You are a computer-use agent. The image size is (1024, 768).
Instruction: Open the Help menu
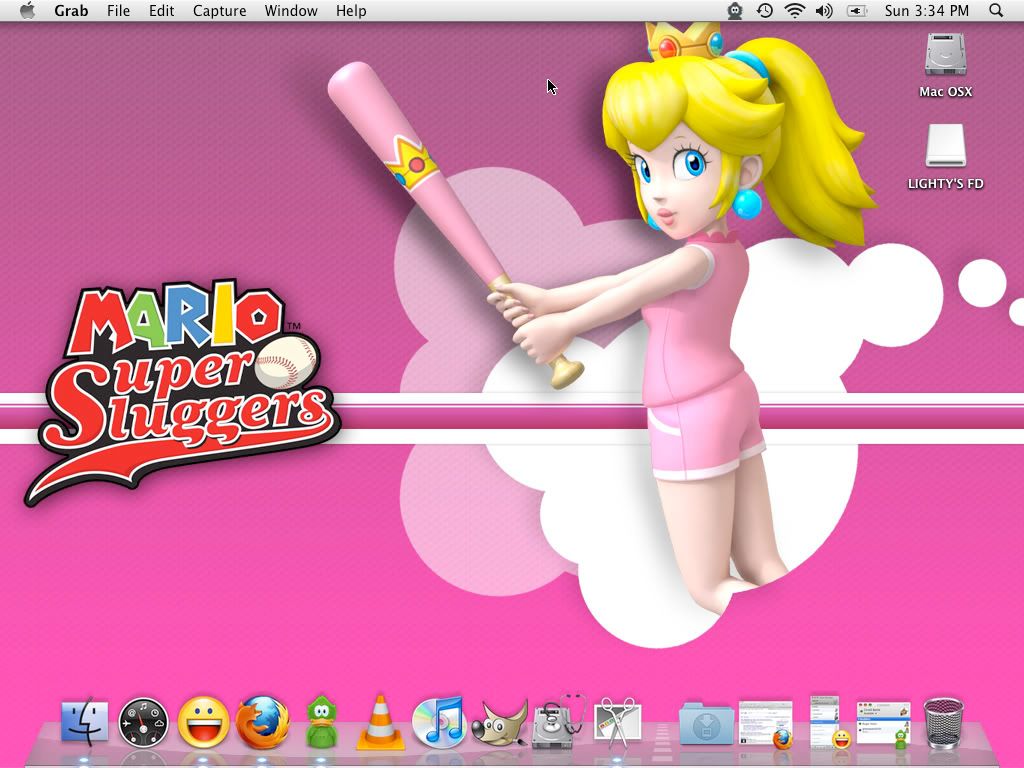[x=351, y=10]
